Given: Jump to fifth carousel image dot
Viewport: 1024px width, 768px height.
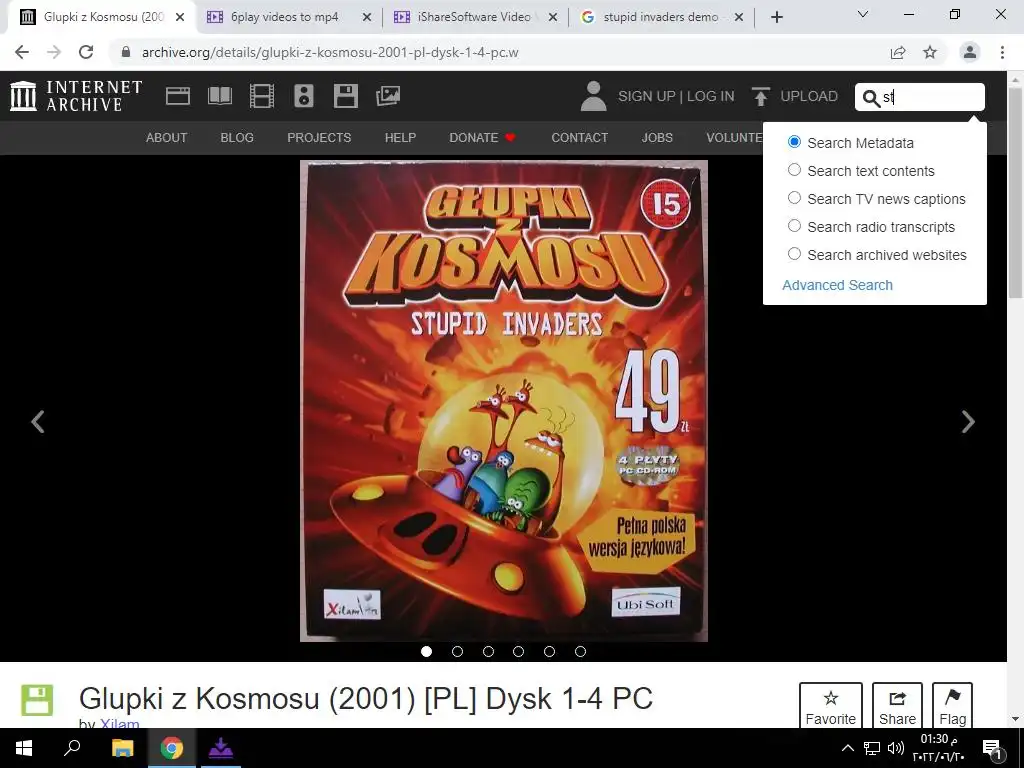Looking at the screenshot, I should coord(549,651).
